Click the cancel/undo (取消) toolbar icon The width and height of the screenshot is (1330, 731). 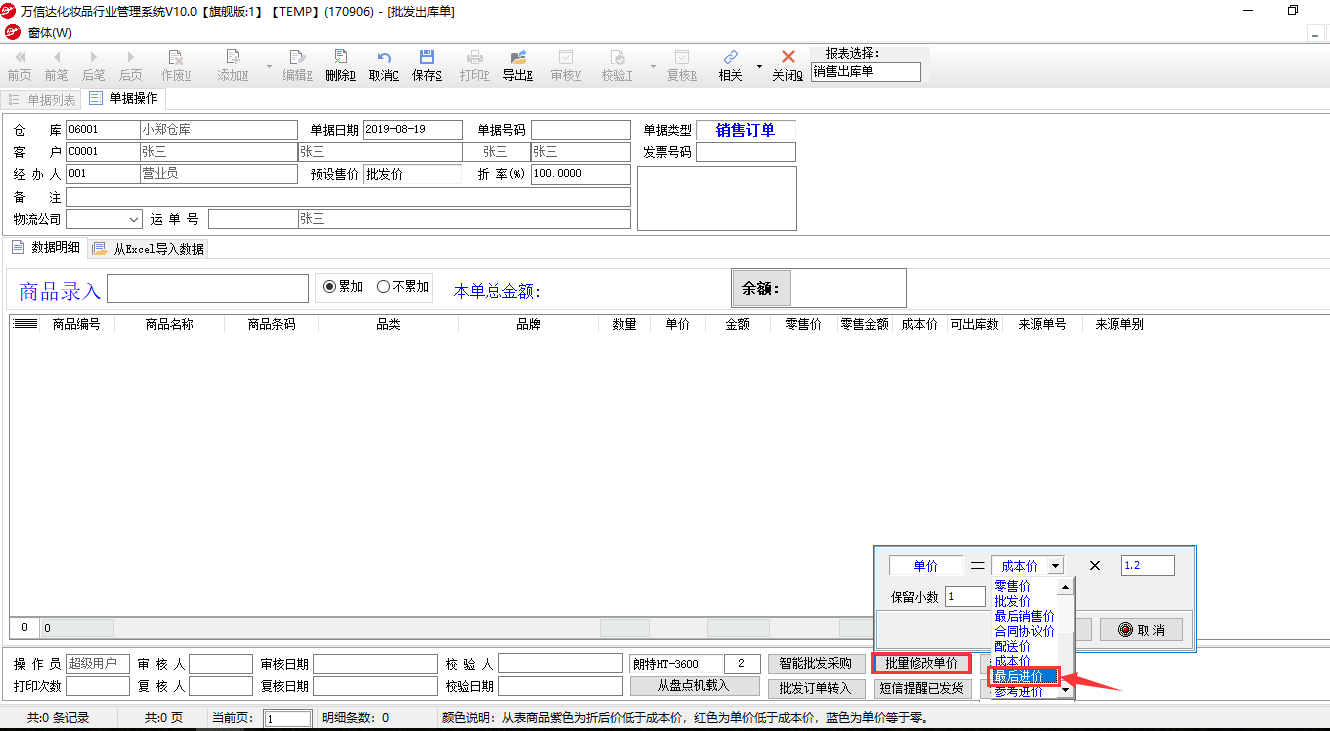point(384,66)
